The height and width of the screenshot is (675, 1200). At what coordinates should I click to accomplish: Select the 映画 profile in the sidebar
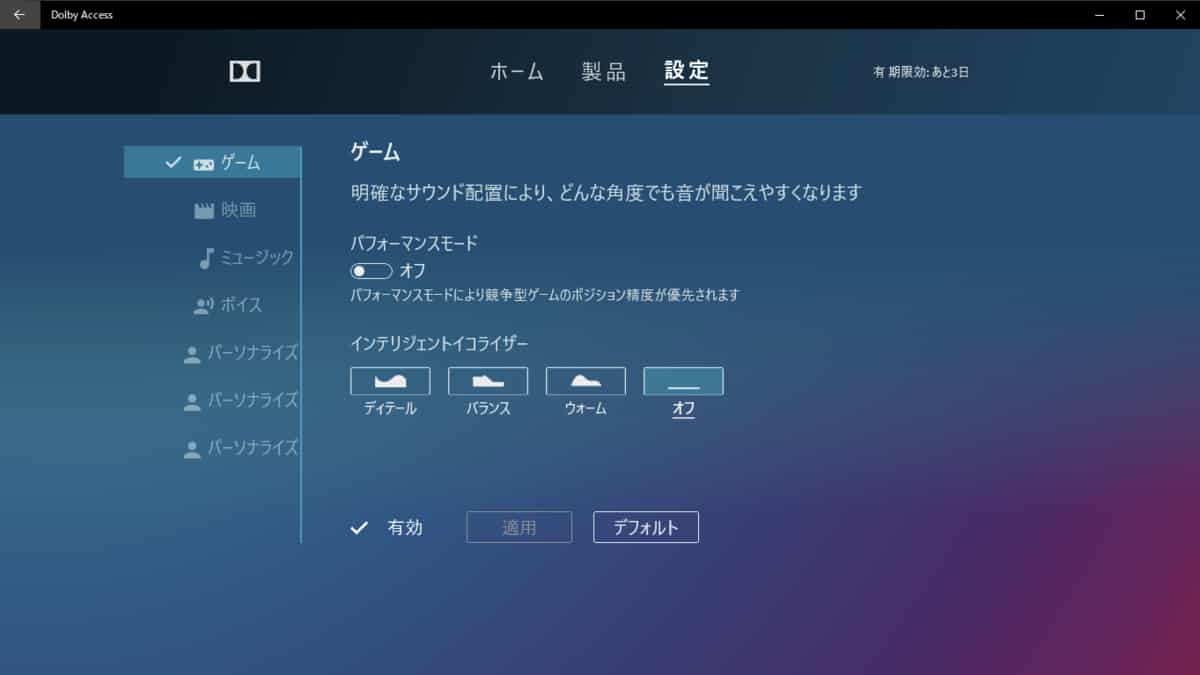(225, 210)
